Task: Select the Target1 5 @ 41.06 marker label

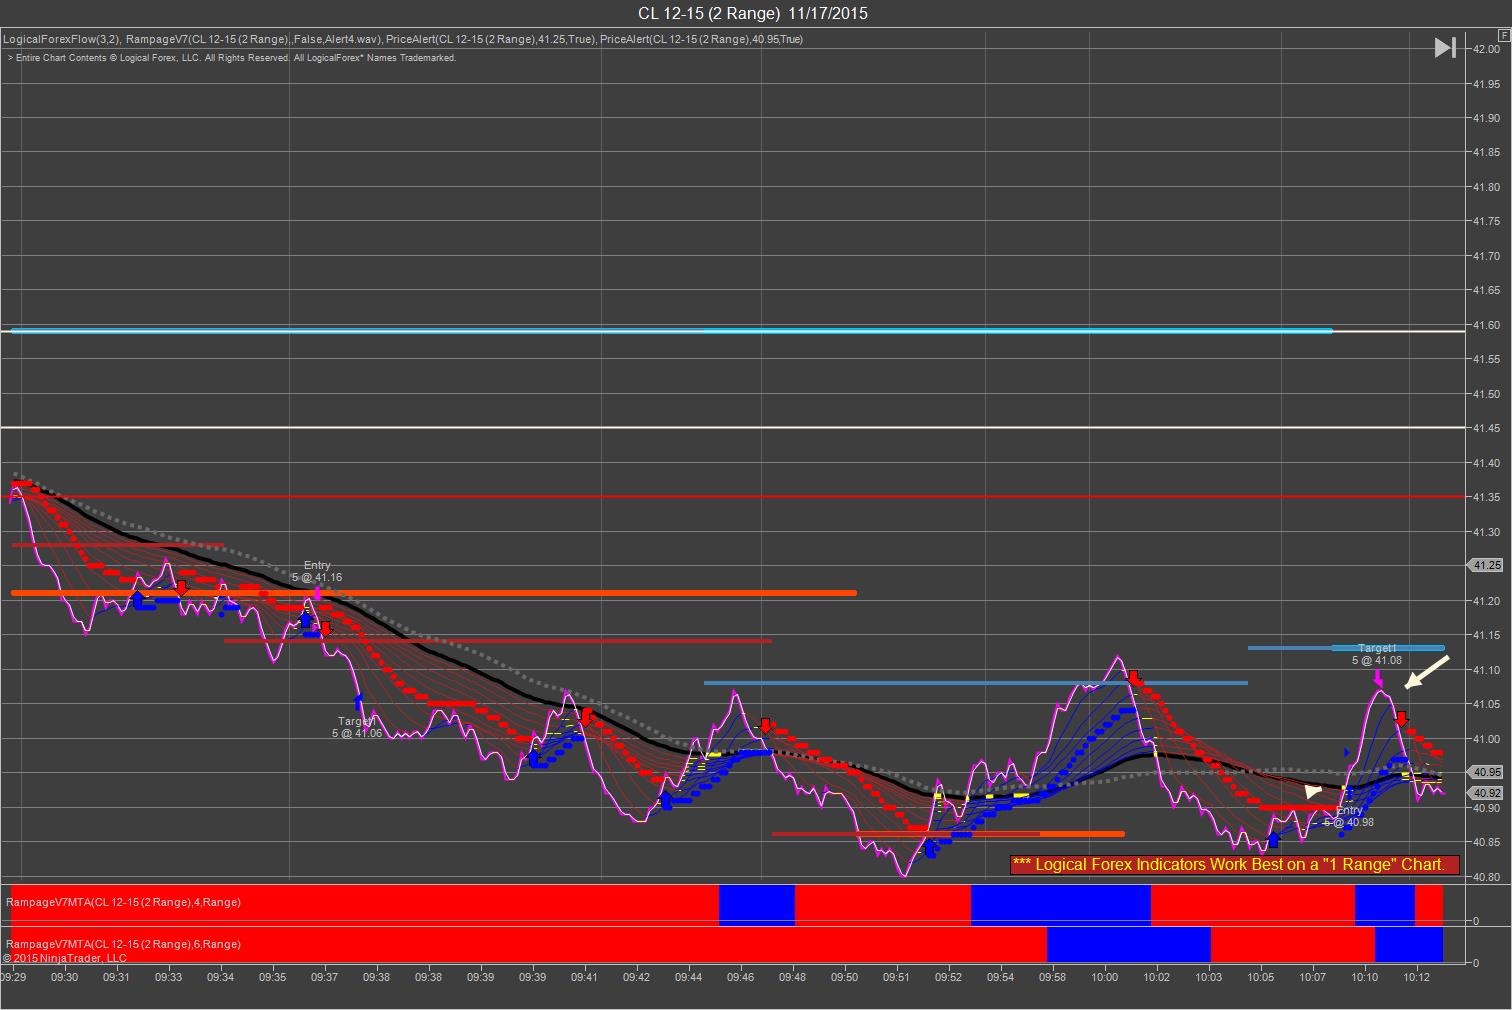Action: tap(357, 727)
